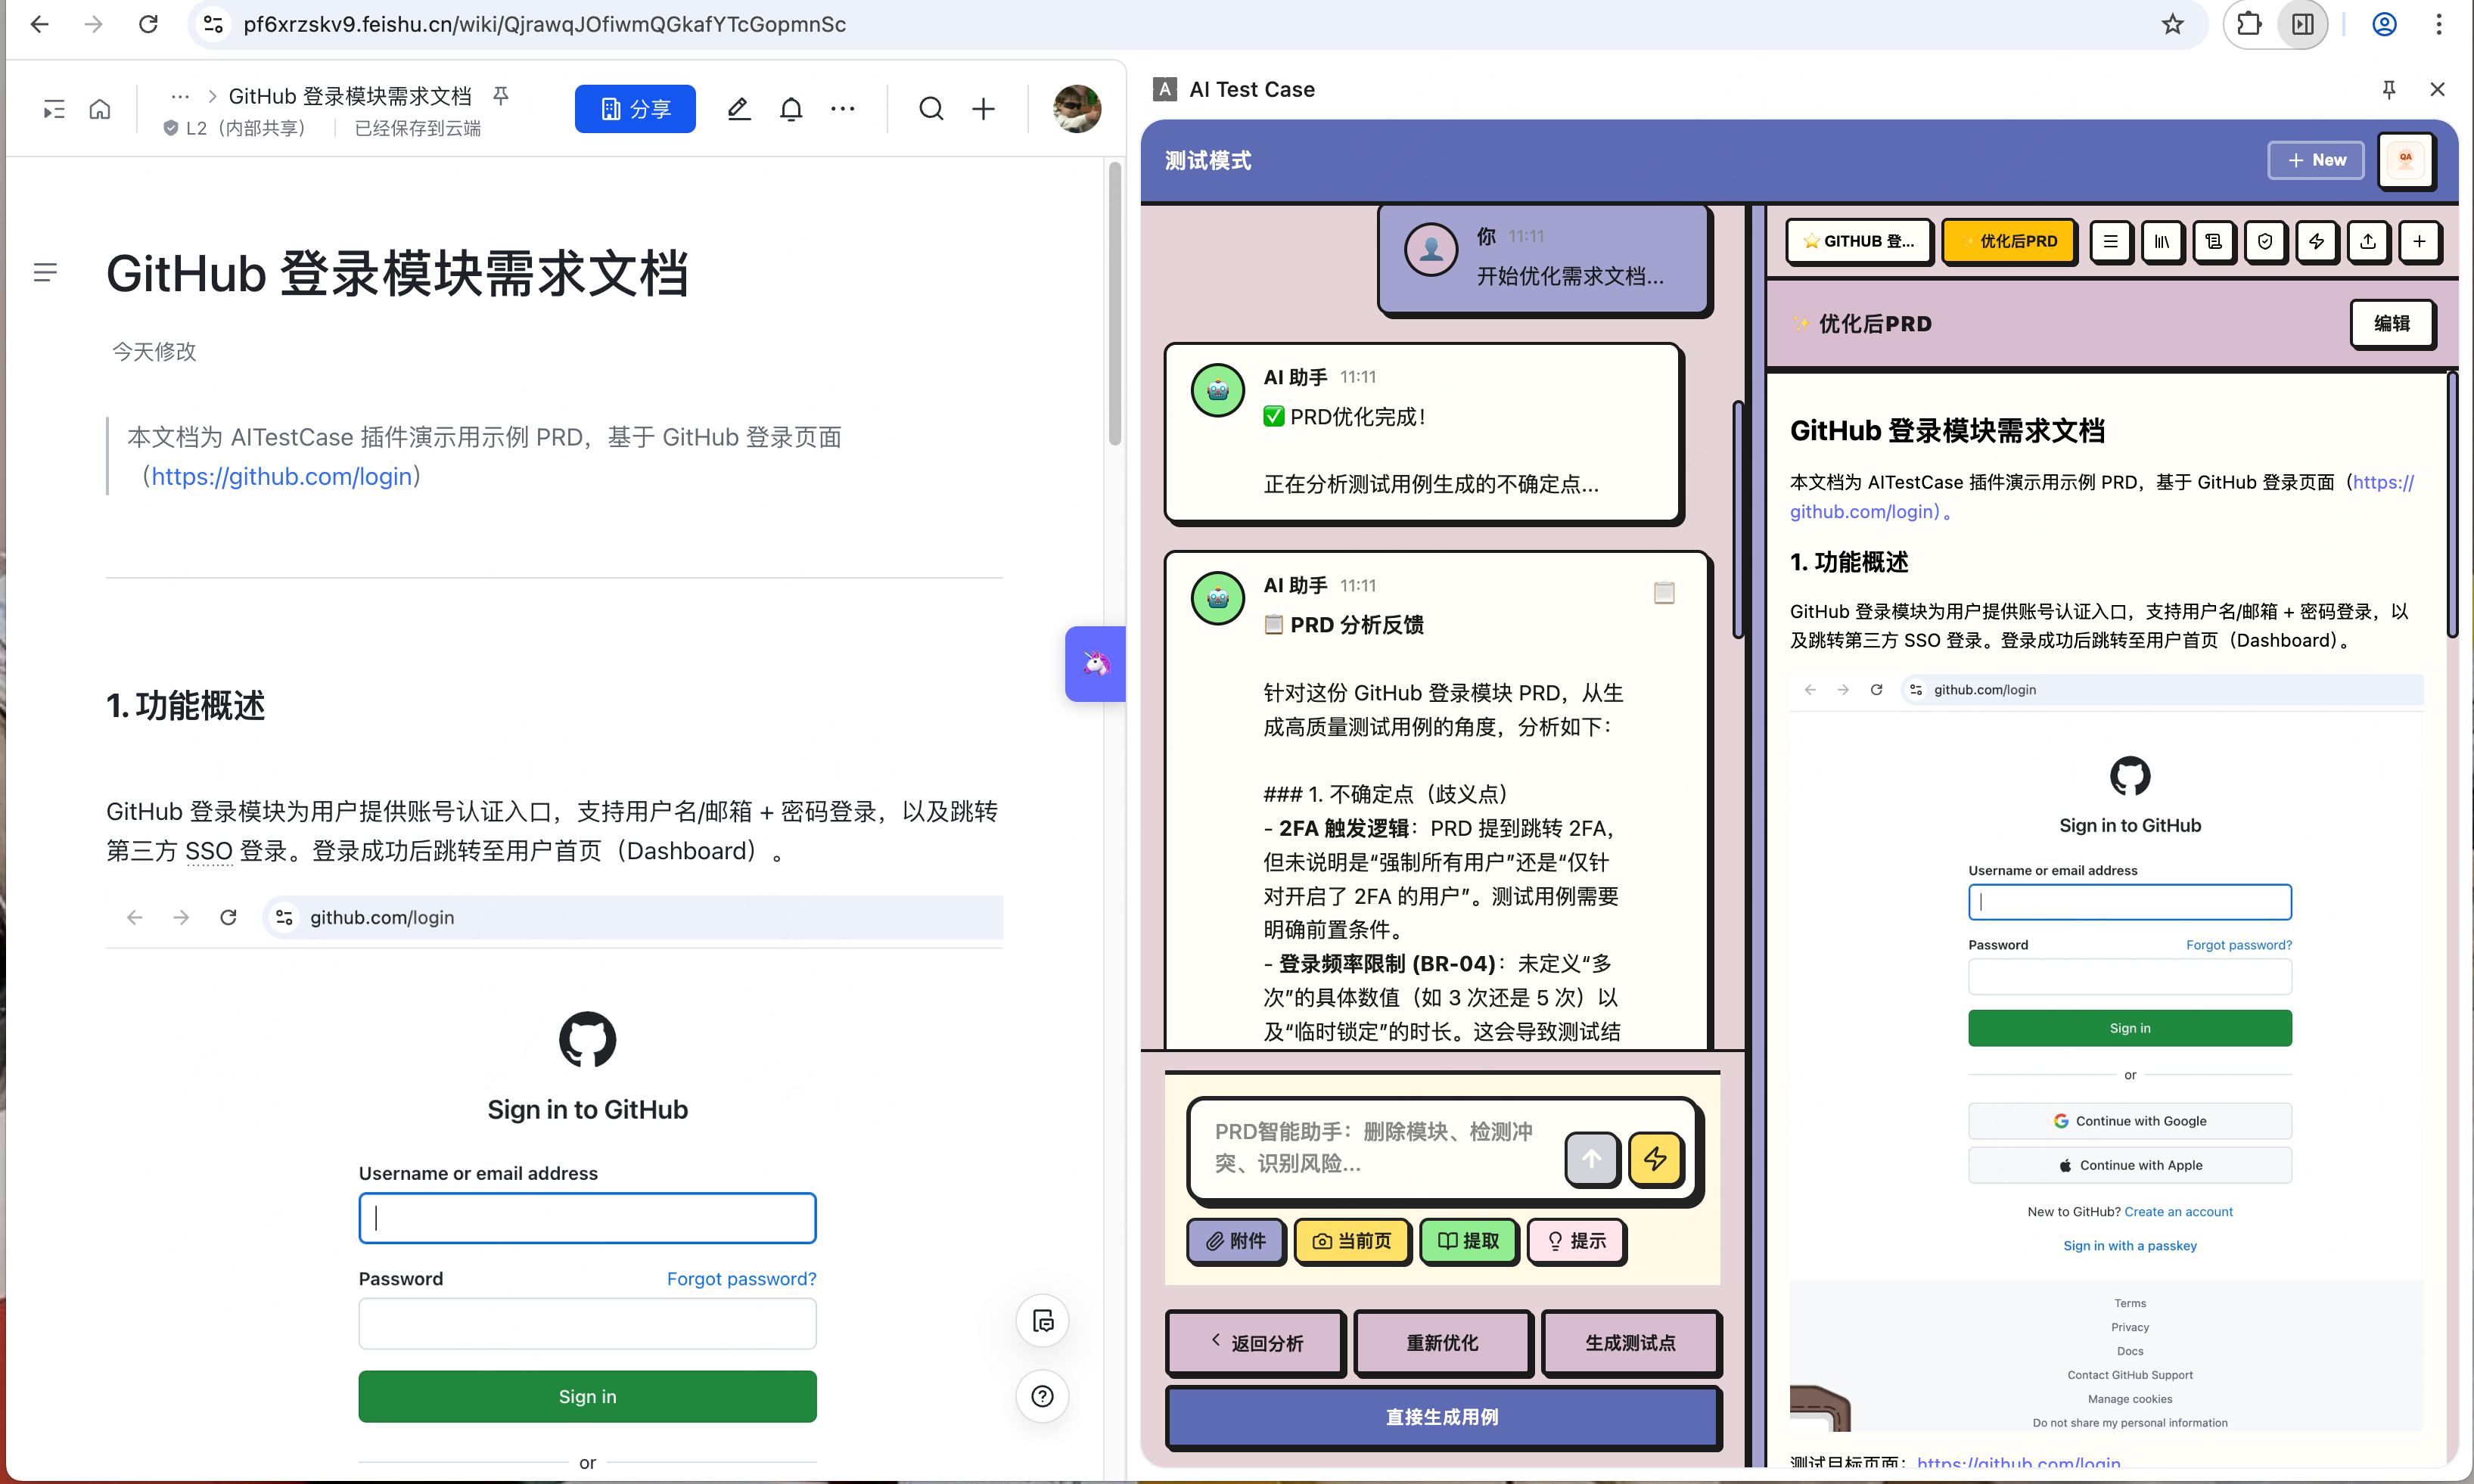Click the Feishu document vertical scrollbar

coord(1114,305)
